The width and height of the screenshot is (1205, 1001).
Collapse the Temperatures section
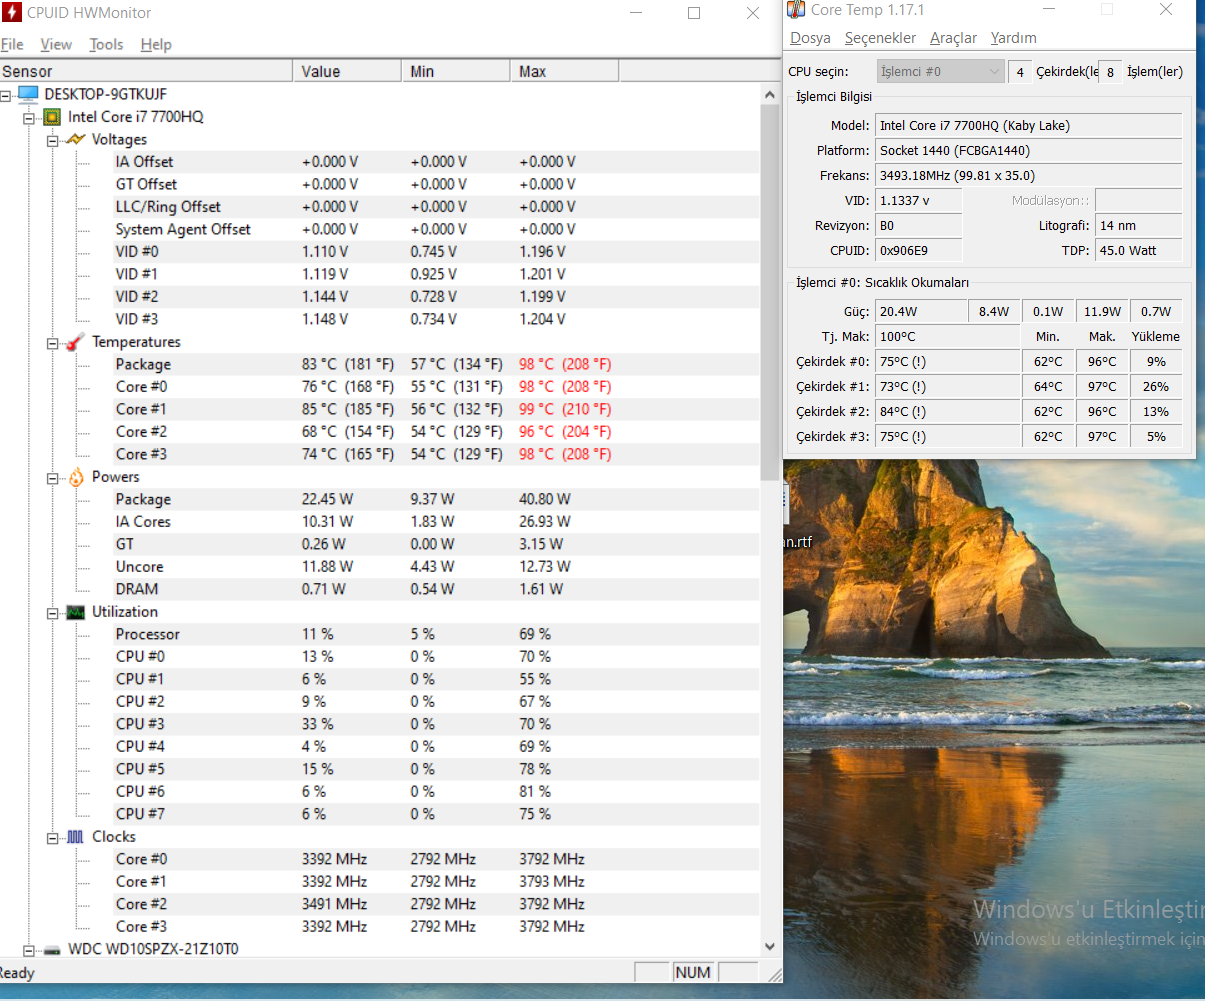(x=52, y=343)
